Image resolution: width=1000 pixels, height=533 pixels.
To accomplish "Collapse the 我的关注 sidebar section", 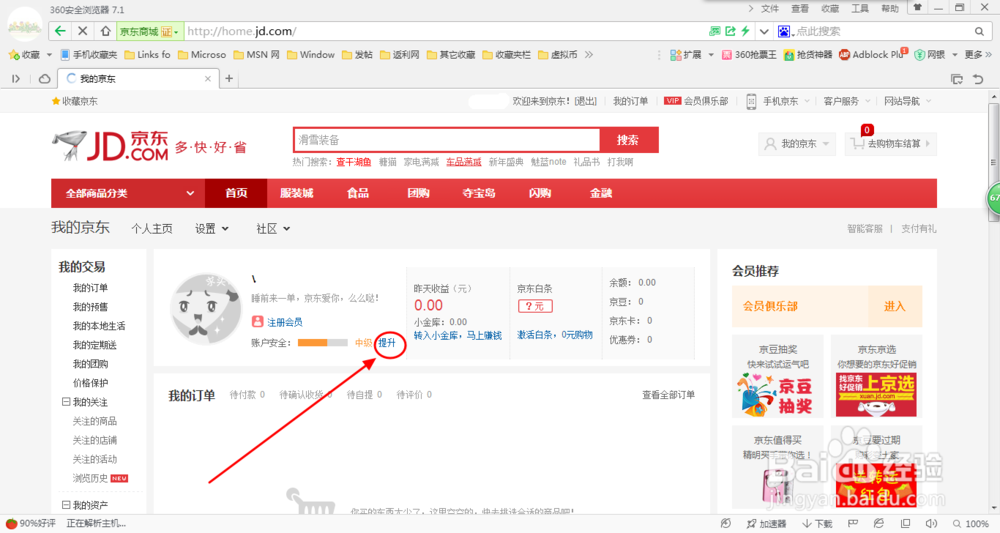I will (x=66, y=402).
